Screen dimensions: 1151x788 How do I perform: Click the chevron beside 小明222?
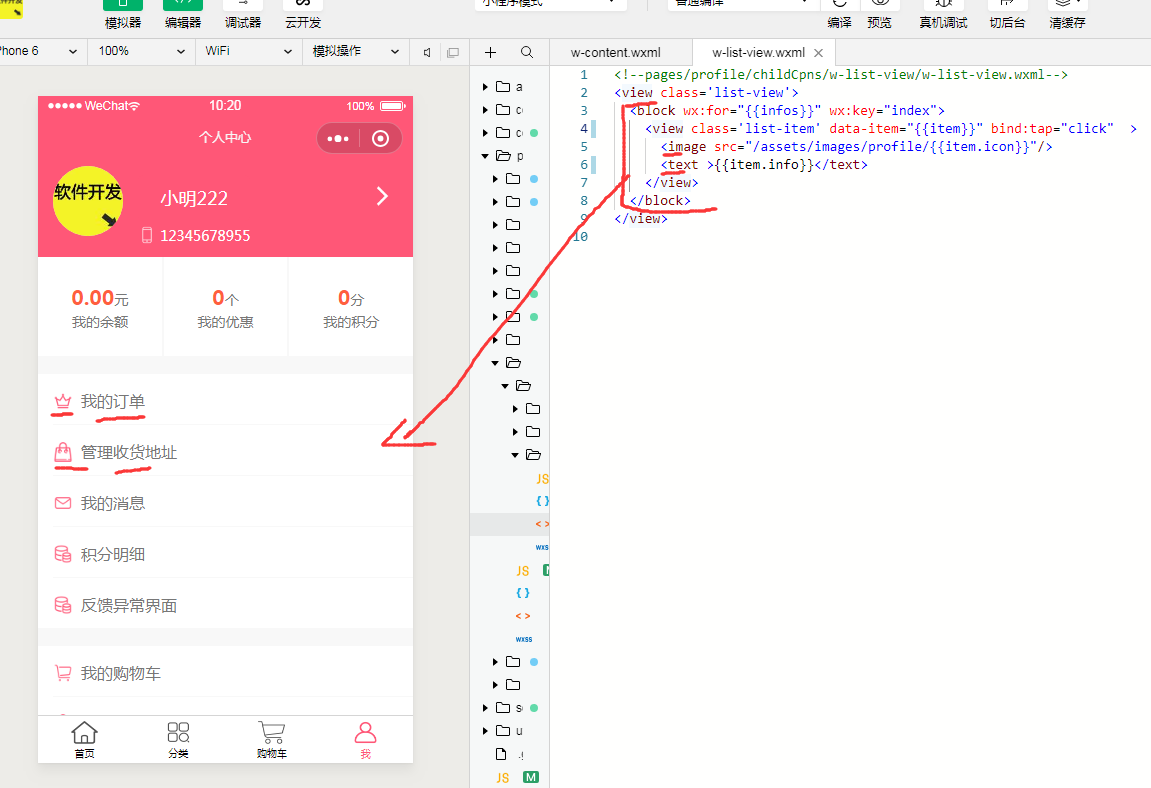tap(382, 196)
